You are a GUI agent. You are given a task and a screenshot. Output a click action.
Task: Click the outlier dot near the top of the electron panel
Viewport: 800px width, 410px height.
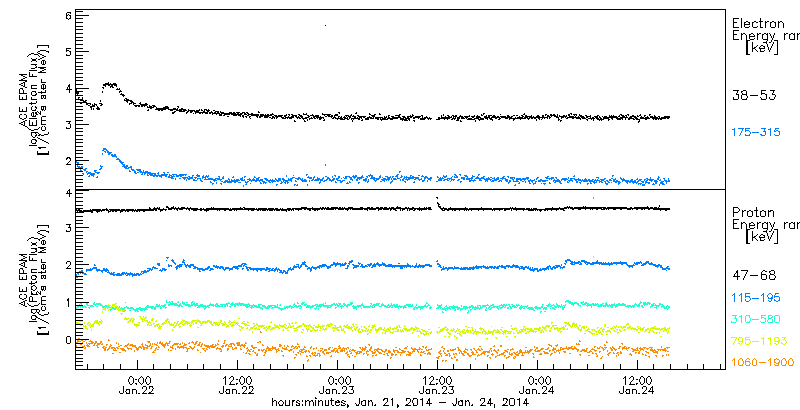(326, 25)
